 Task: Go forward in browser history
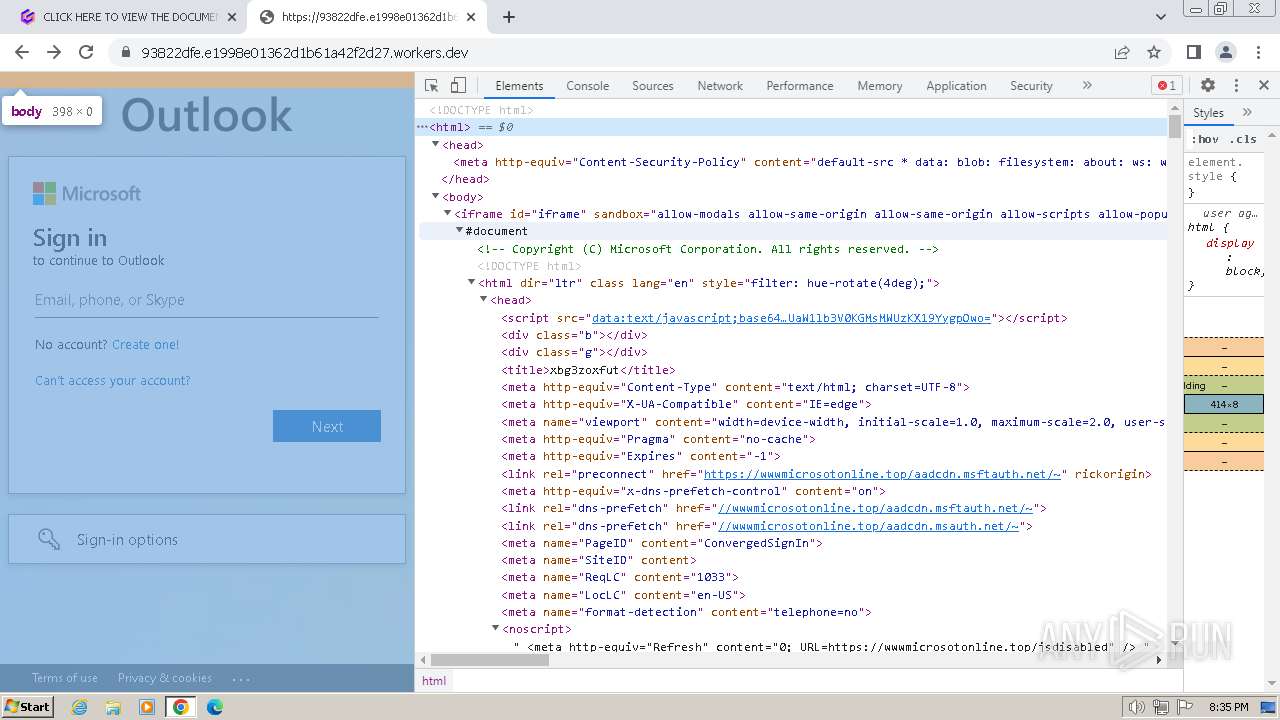(x=54, y=52)
